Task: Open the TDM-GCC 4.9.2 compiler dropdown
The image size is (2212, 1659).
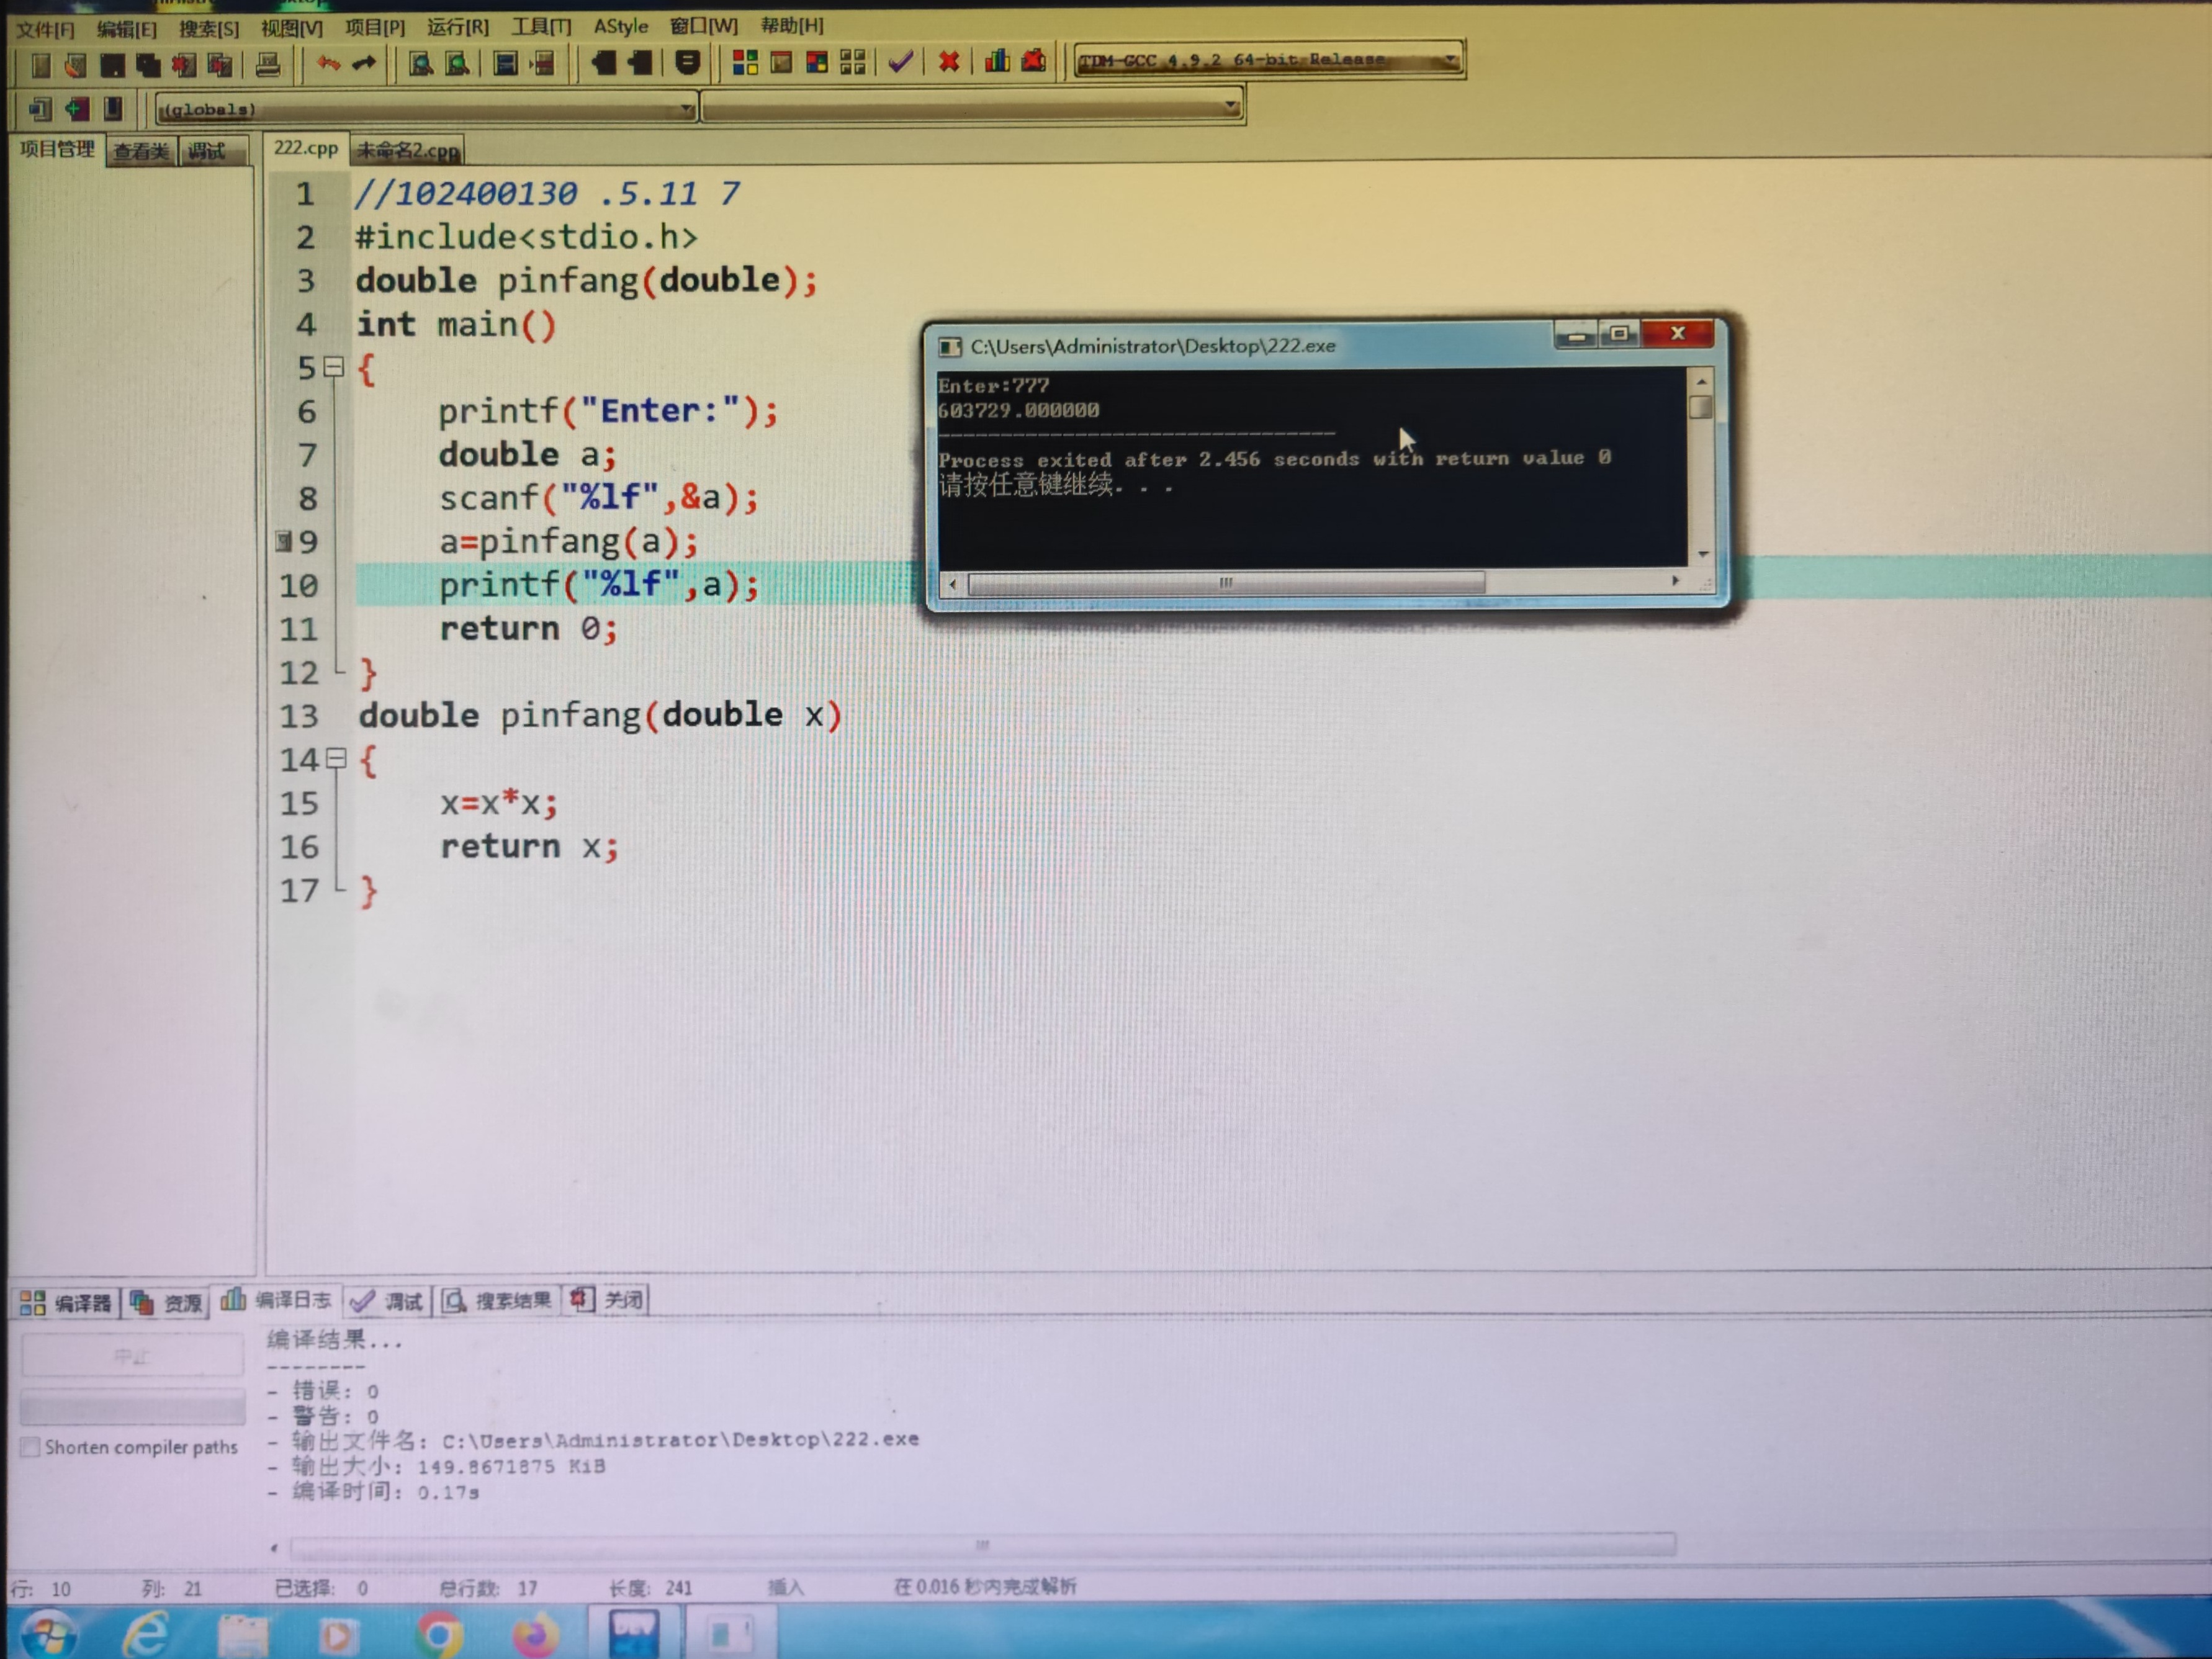Action: click(1450, 60)
